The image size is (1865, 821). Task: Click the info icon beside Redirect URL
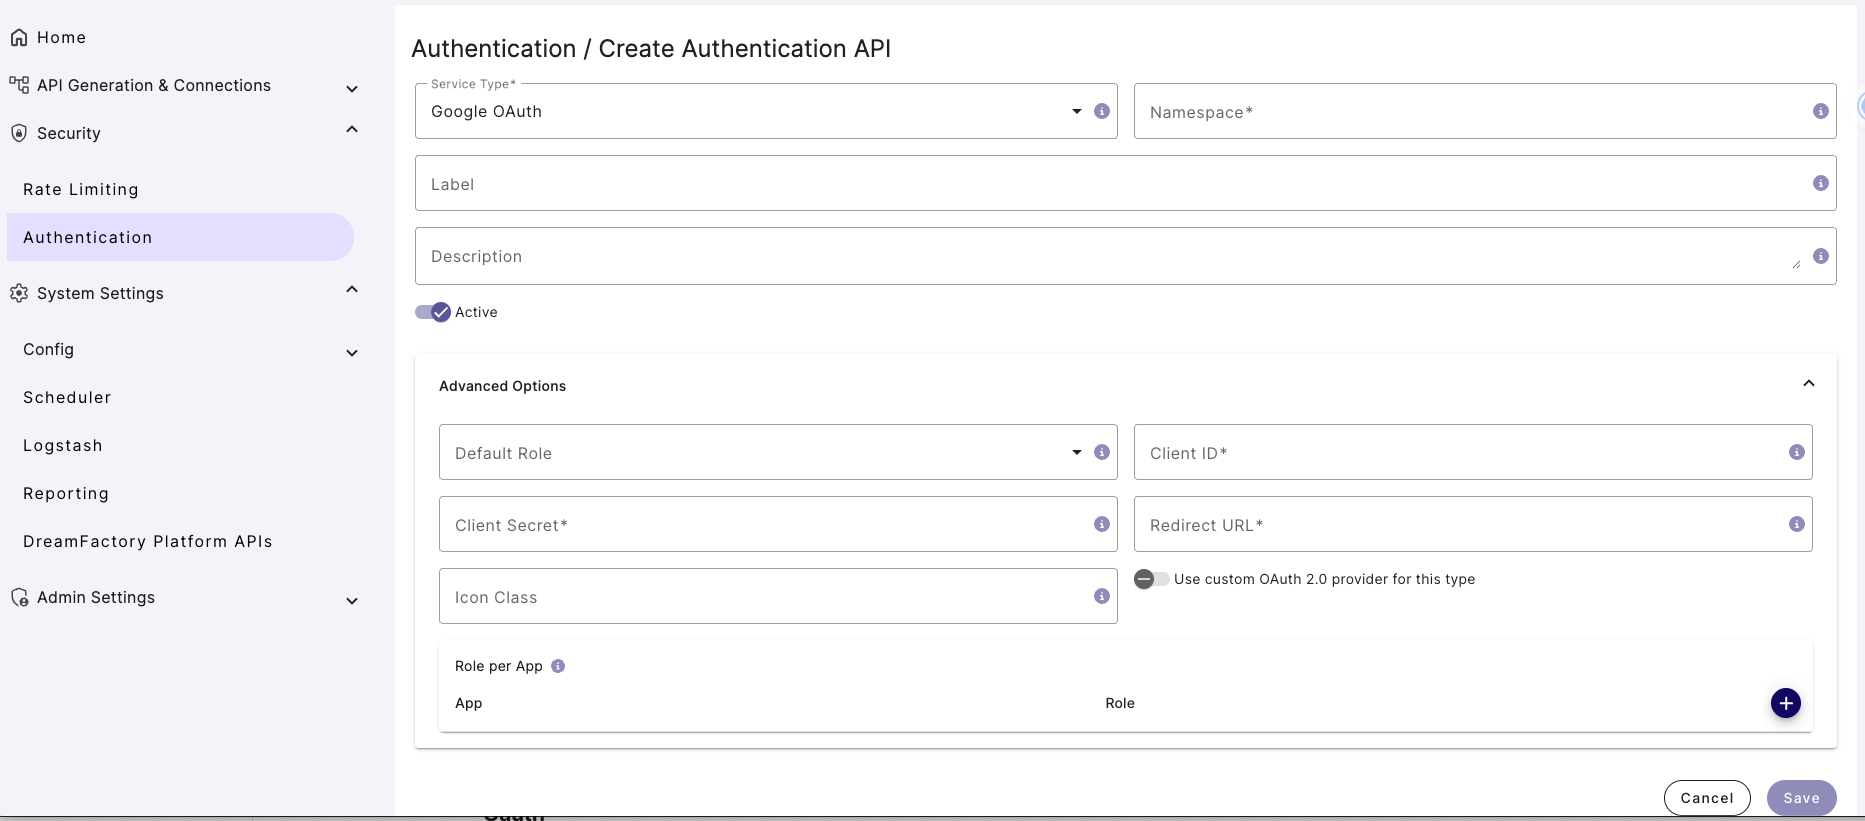tap(1796, 524)
